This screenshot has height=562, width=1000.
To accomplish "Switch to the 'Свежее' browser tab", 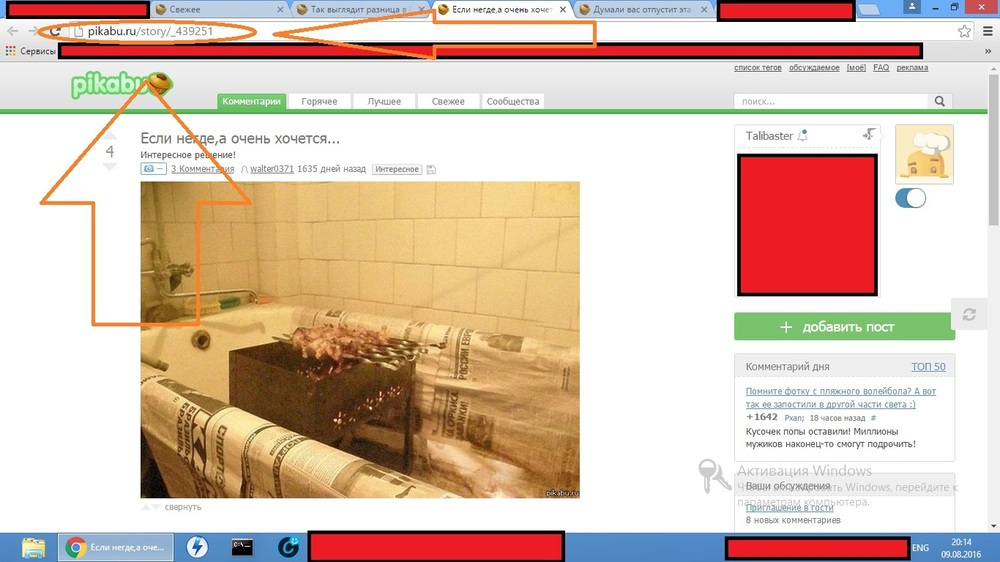I will pyautogui.click(x=217, y=10).
